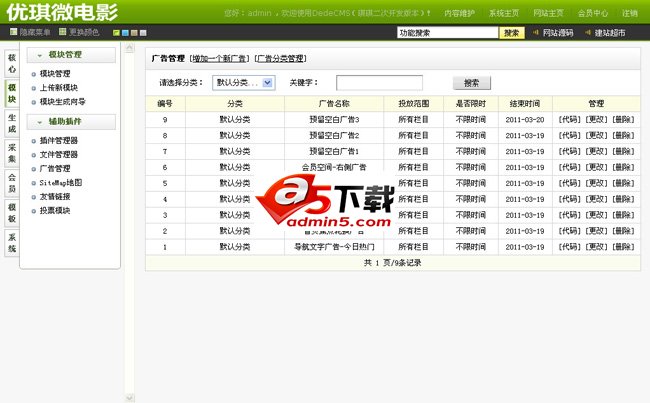
Task: Open 友情链接 in sidebar
Action: [55, 197]
